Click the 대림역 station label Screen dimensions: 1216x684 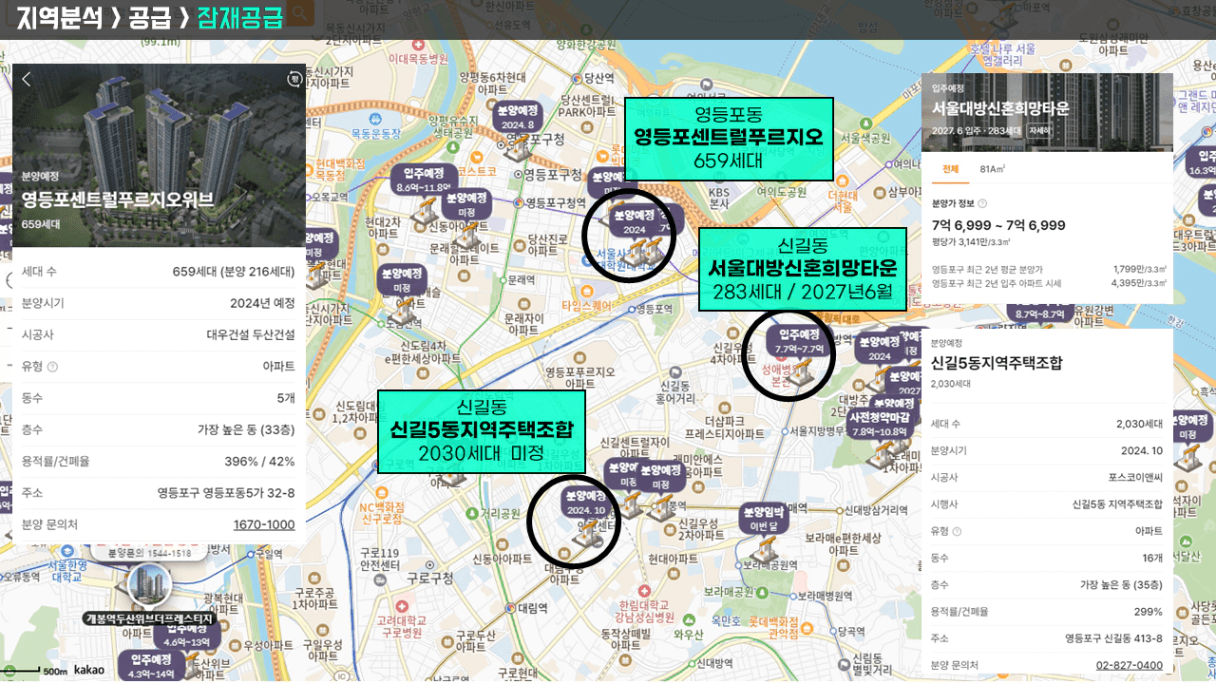pyautogui.click(x=532, y=607)
